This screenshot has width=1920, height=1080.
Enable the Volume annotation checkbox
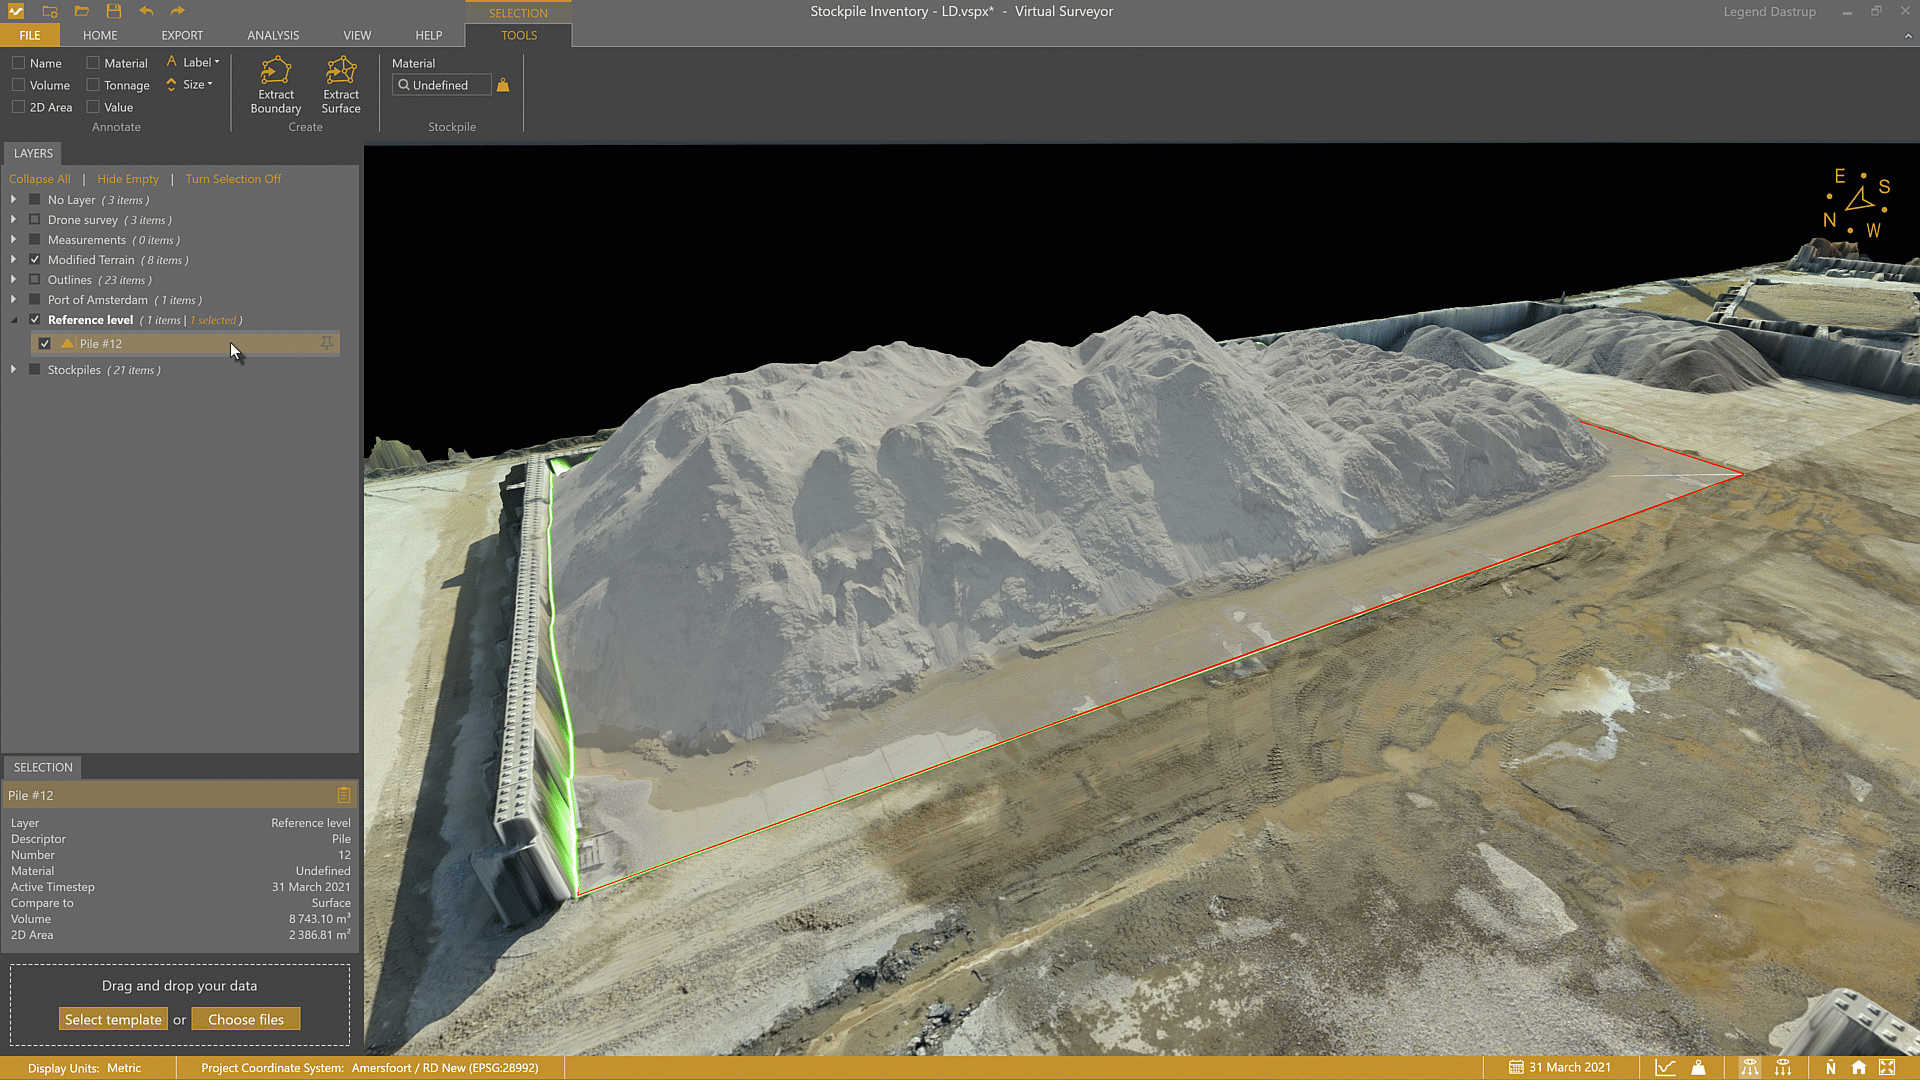(x=17, y=85)
